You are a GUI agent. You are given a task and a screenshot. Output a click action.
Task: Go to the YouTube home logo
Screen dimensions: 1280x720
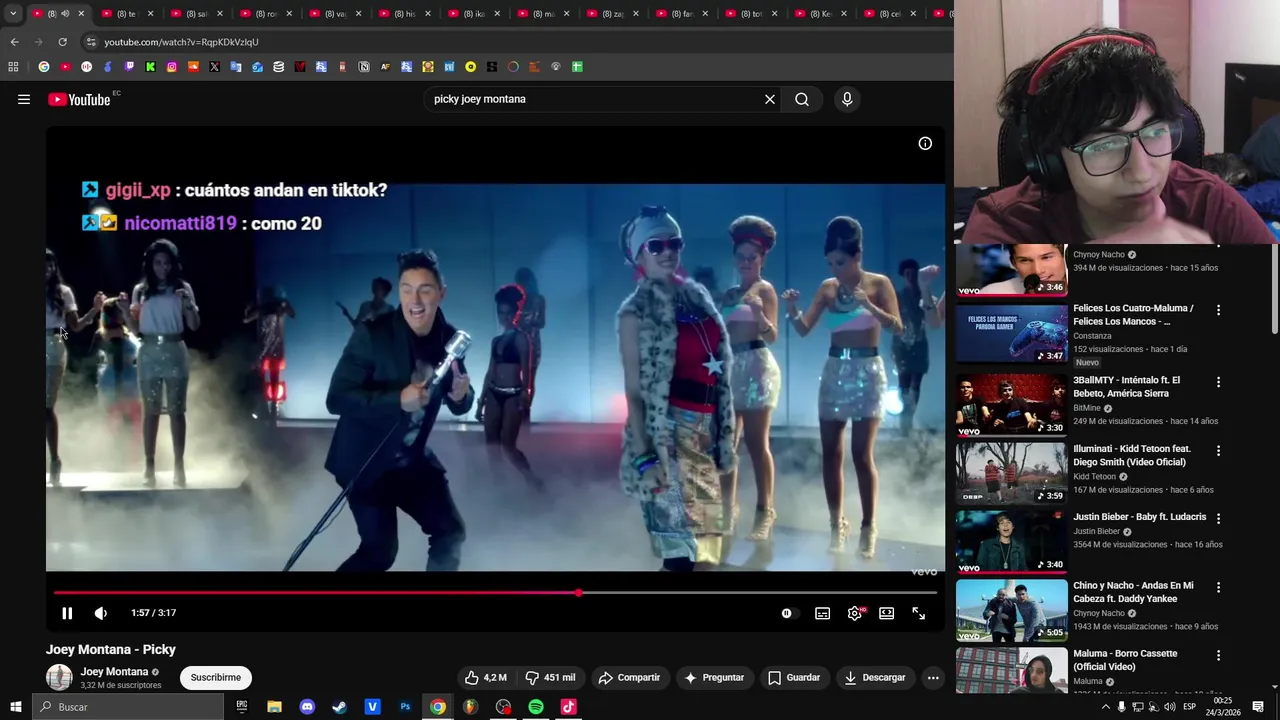click(x=79, y=99)
